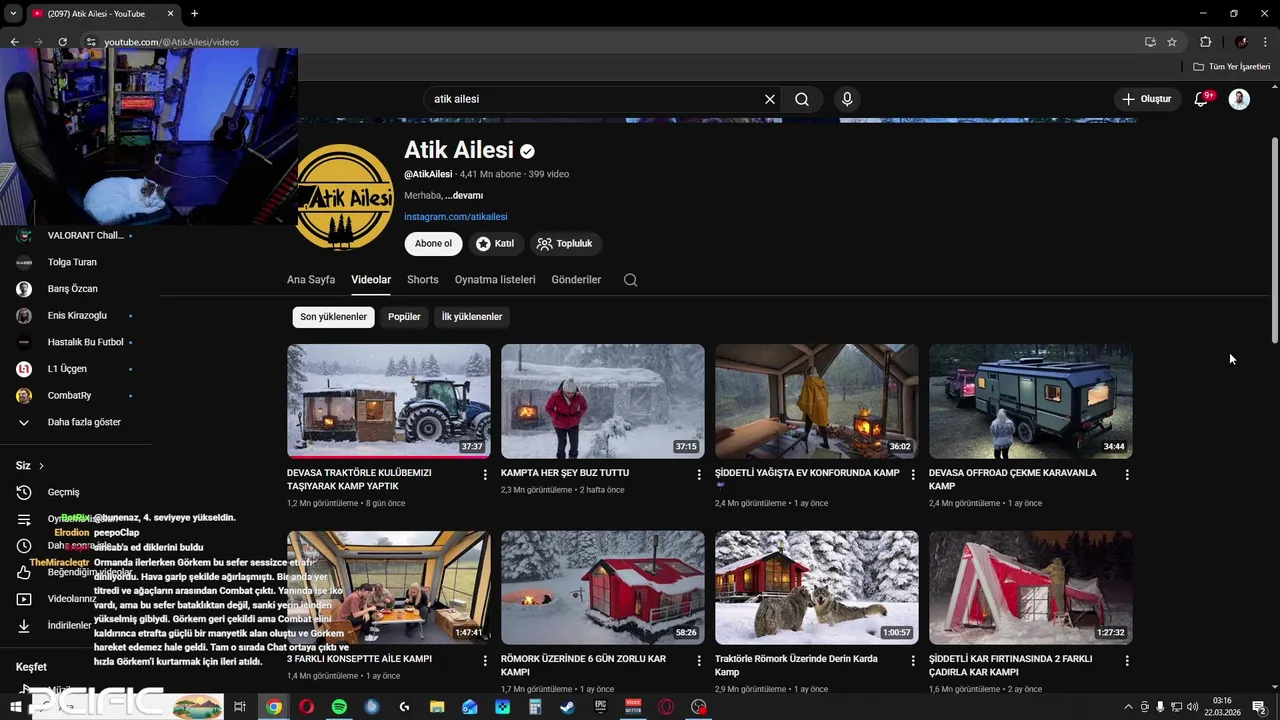Image resolution: width=1280 pixels, height=720 pixels.
Task: Select the İlk yüklenenler filter chip
Action: 472,317
